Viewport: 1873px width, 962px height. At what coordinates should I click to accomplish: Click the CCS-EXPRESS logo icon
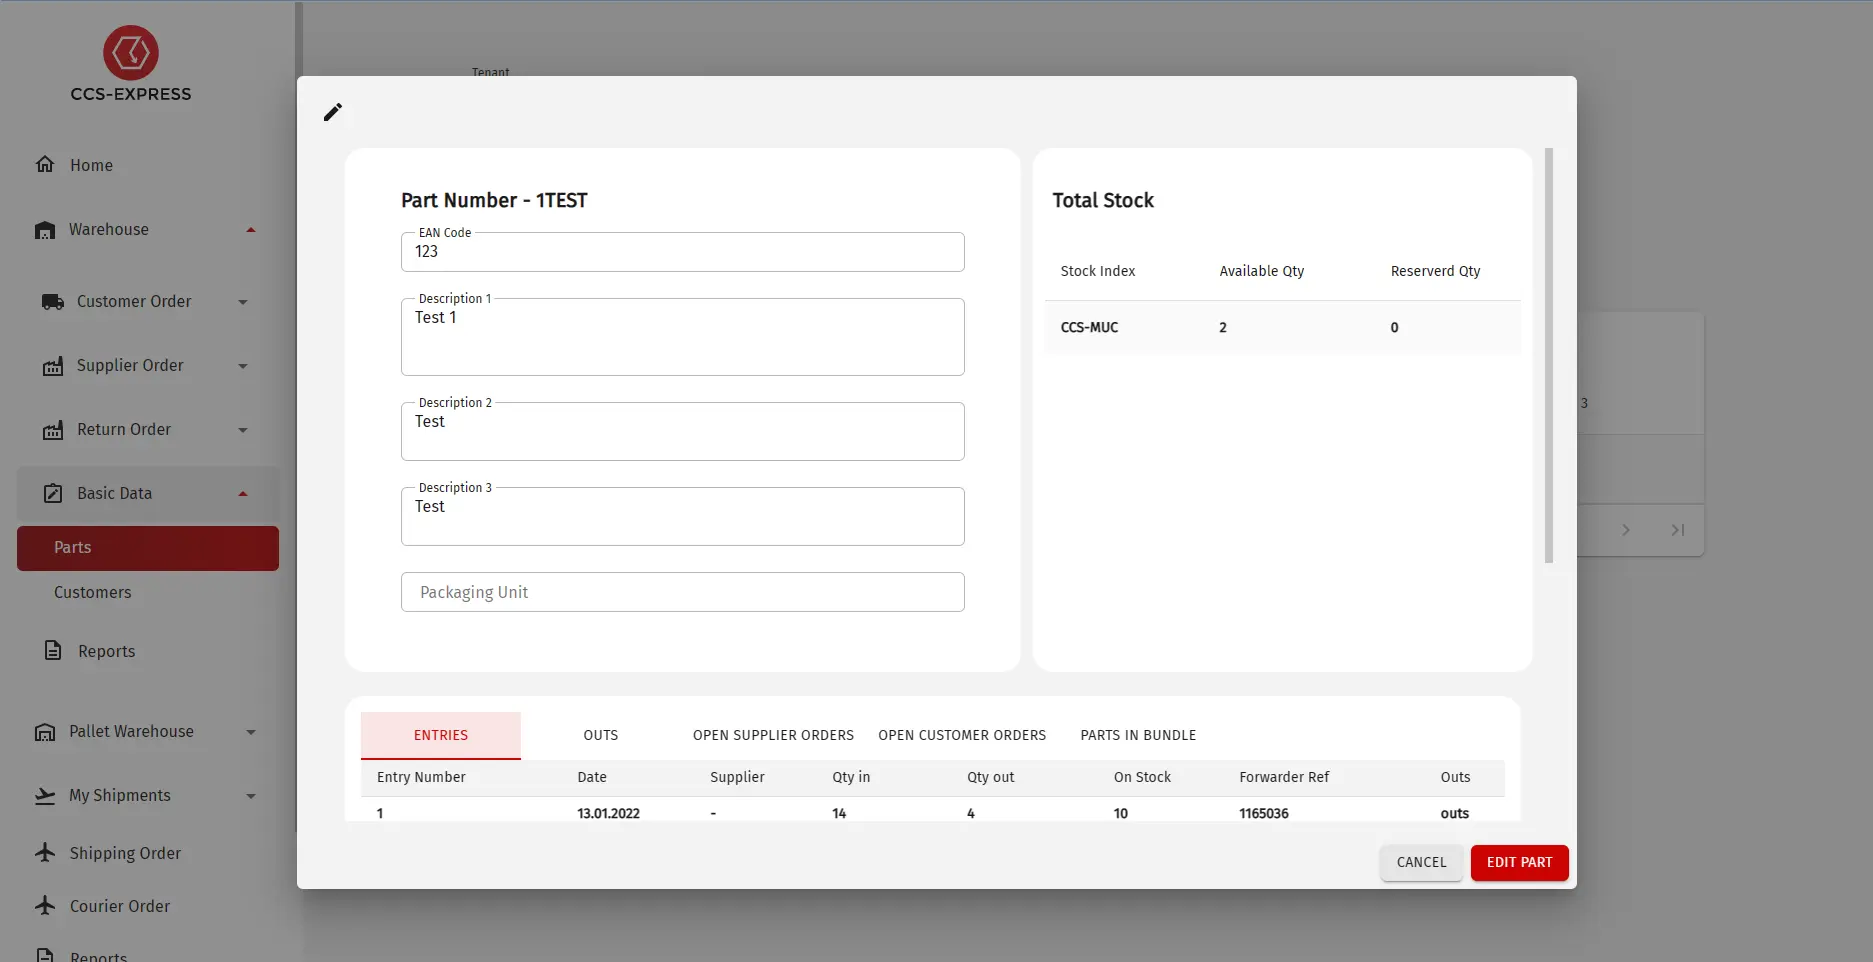131,53
